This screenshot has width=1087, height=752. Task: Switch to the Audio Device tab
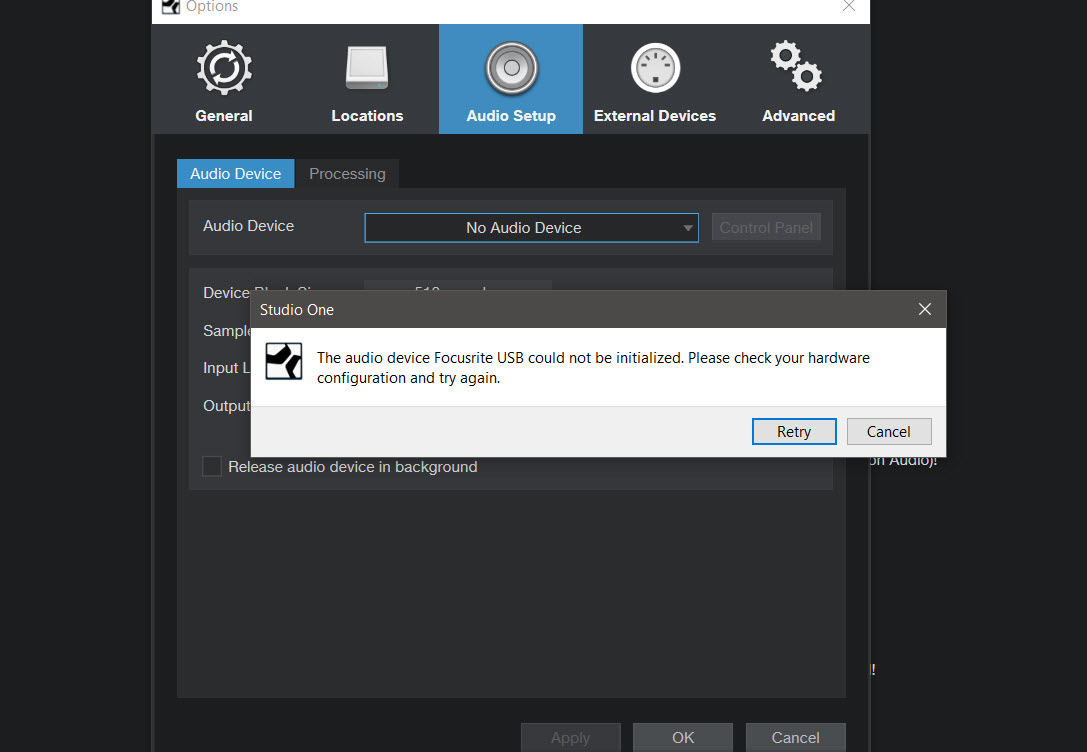(x=236, y=174)
